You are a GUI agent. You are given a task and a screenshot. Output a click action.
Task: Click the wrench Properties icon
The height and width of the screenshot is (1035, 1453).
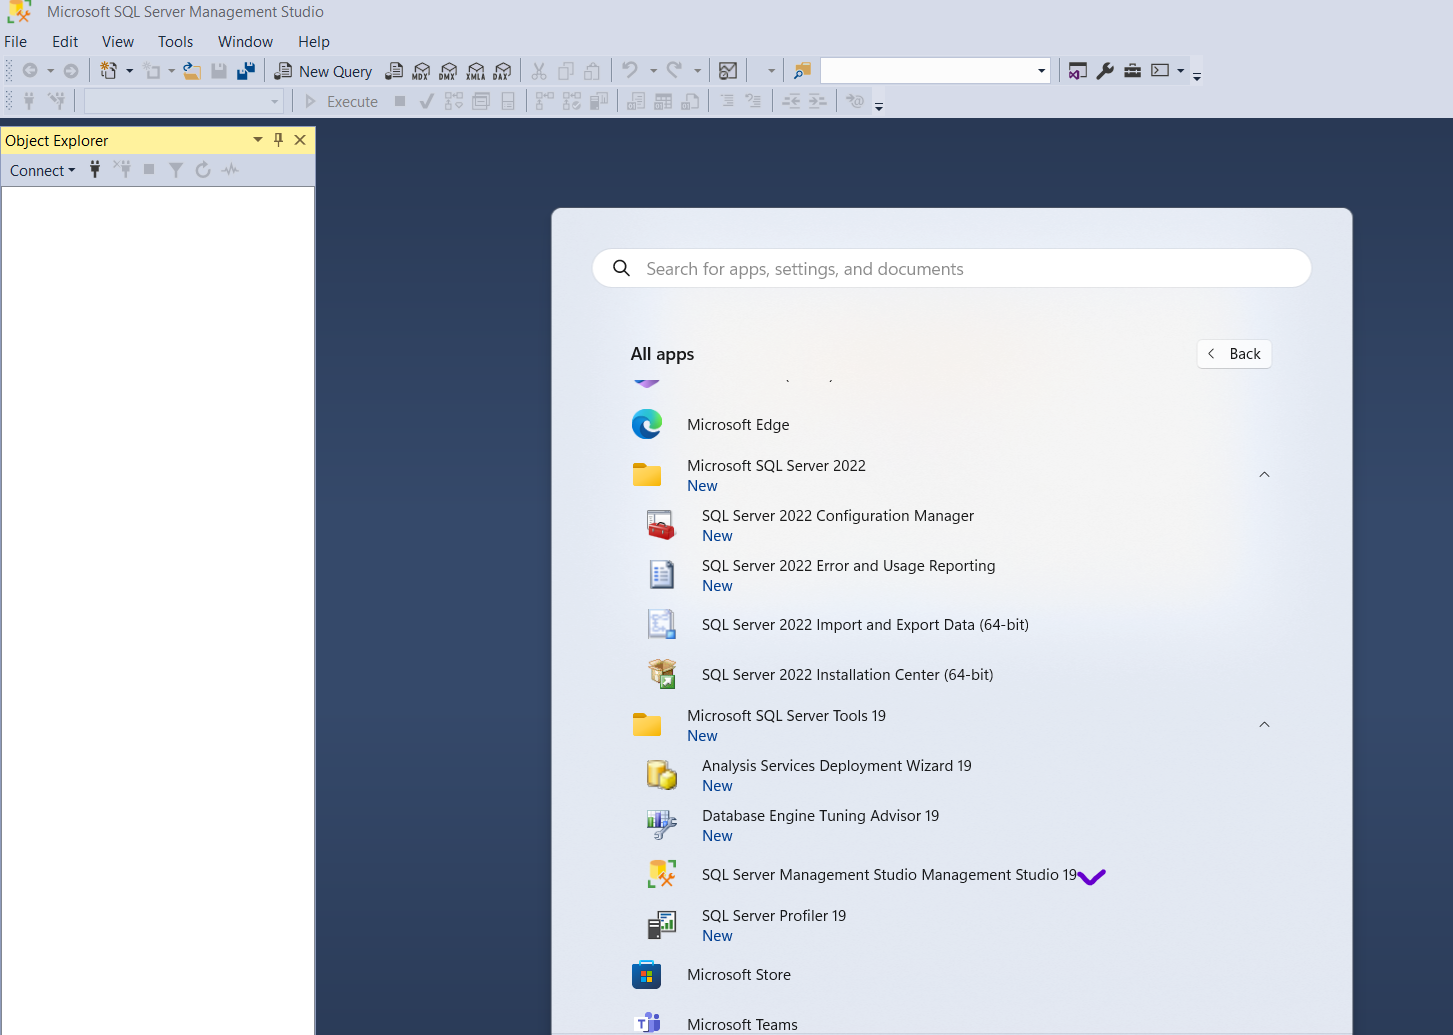click(x=1105, y=71)
